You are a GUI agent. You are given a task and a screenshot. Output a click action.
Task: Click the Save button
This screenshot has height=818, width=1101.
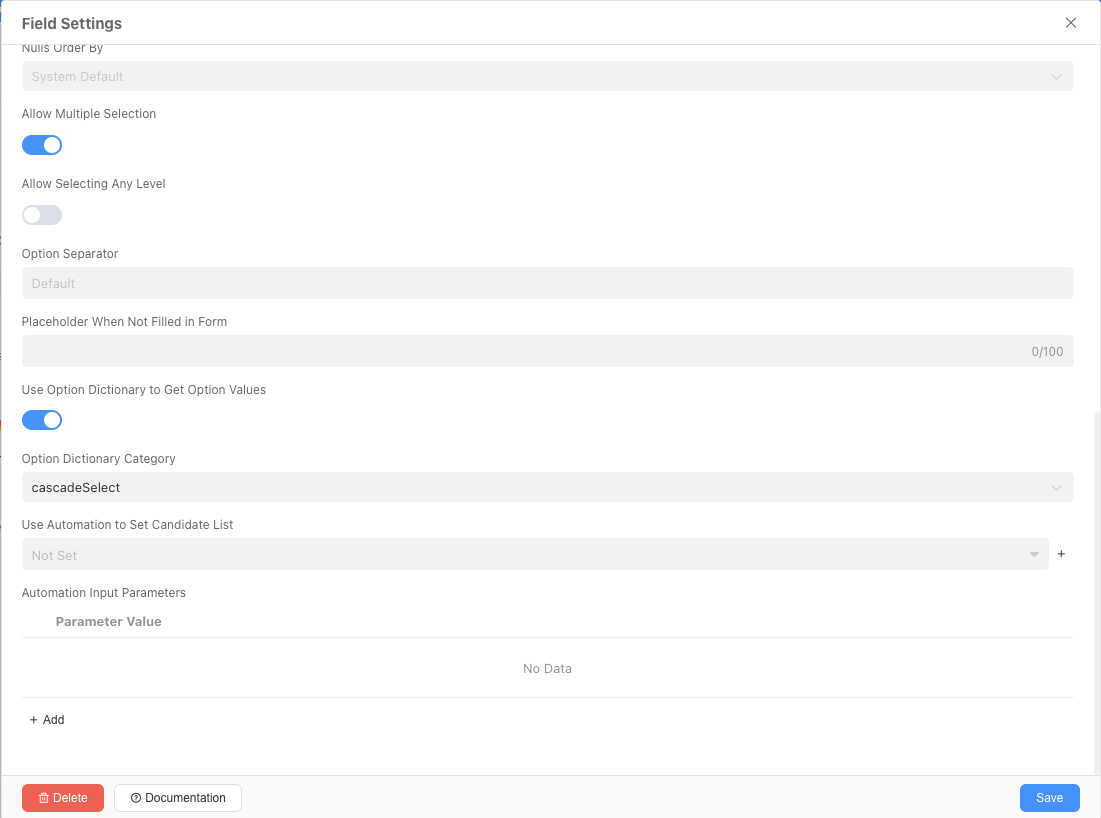coord(1049,798)
